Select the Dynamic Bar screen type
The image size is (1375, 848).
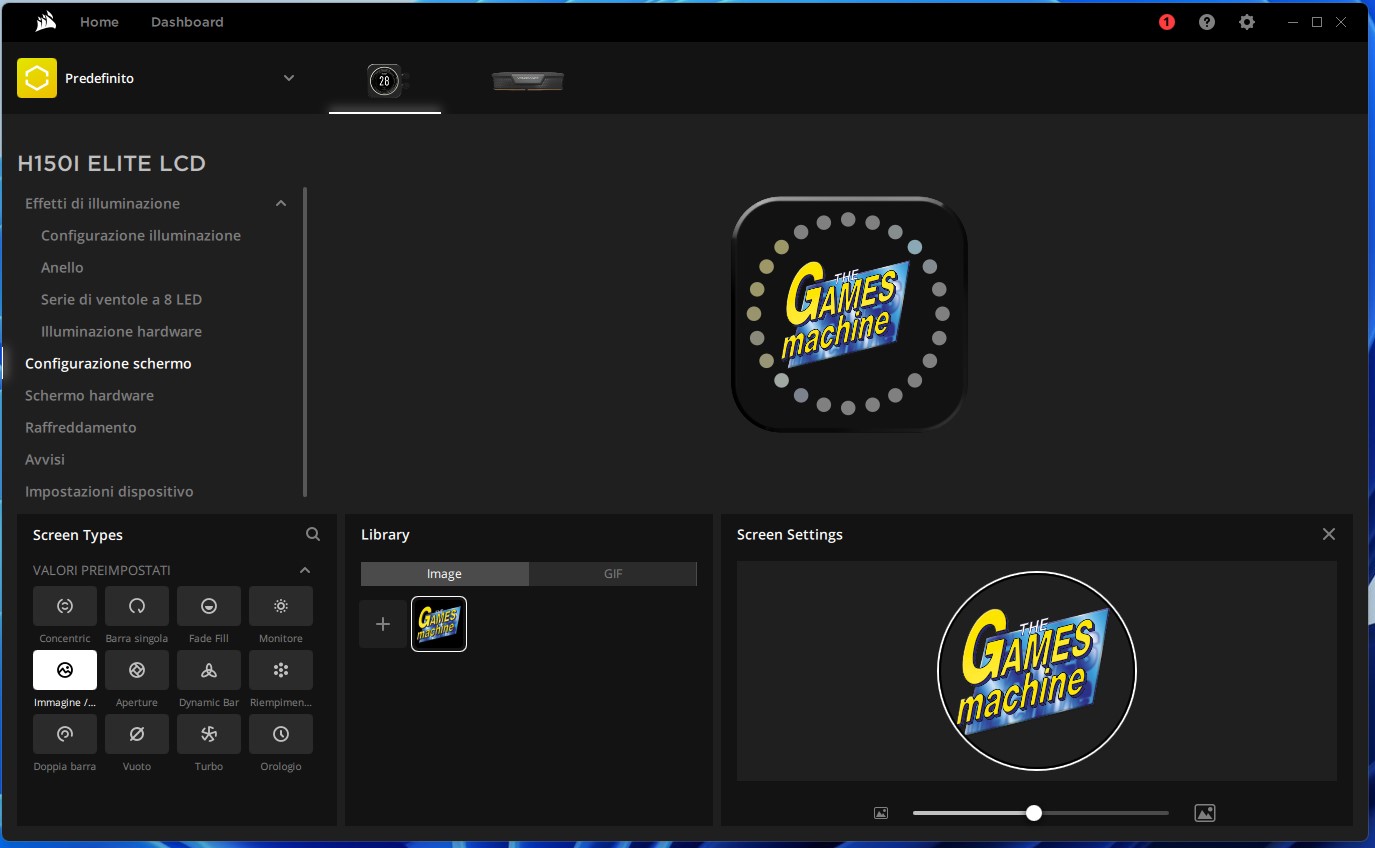pyautogui.click(x=209, y=670)
